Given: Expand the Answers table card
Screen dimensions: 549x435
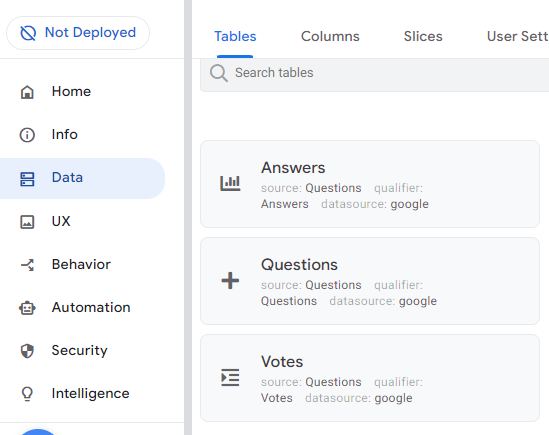Looking at the screenshot, I should click(x=370, y=184).
